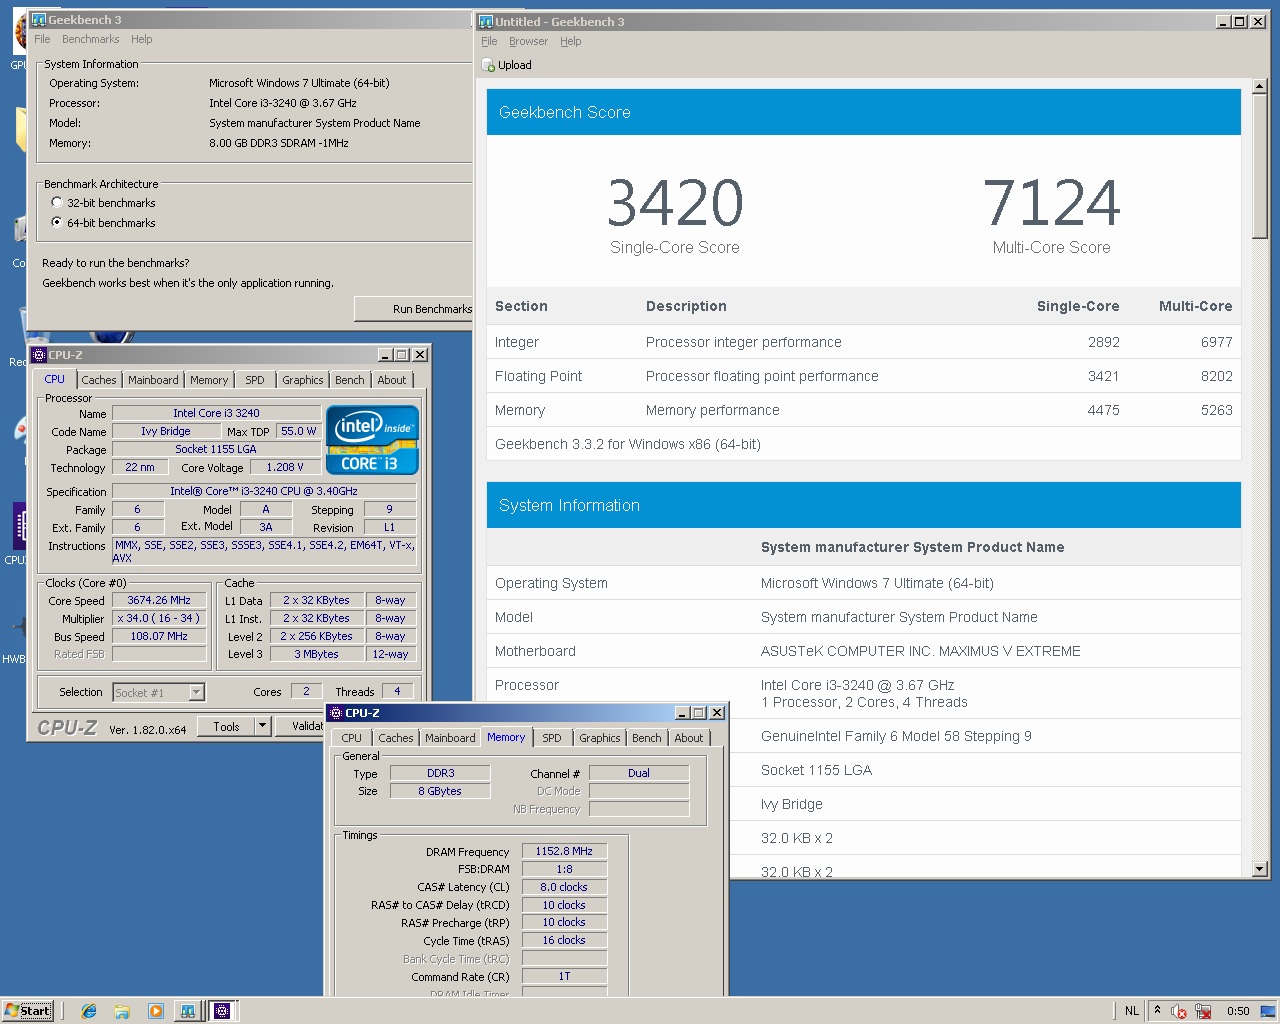Viewport: 1280px width, 1024px height.
Task: Click the lower CPU-Z window title icon
Action: coord(336,713)
